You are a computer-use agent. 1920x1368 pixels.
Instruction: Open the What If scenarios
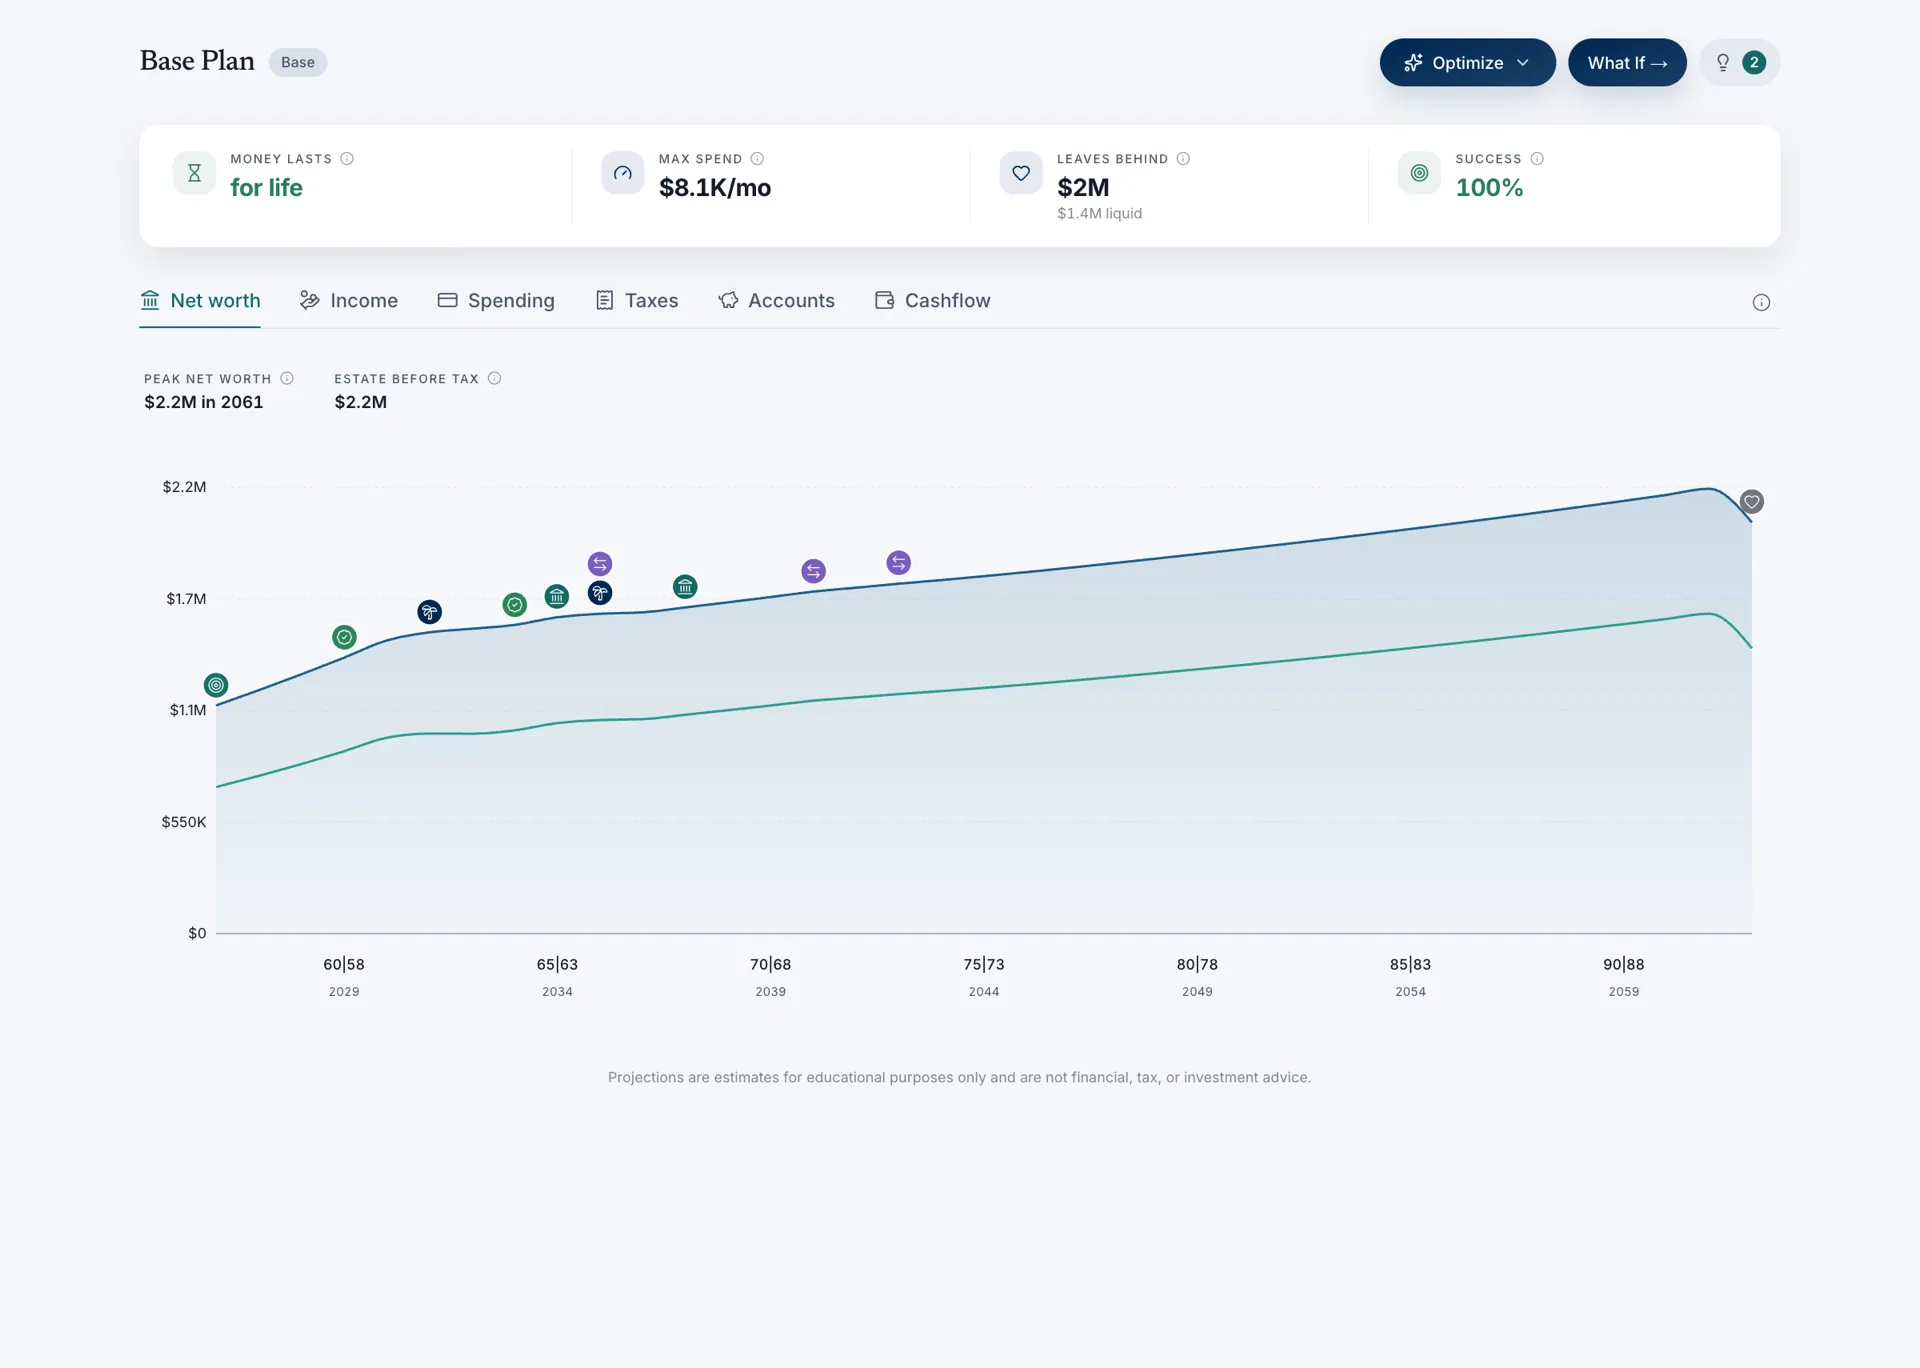(1627, 63)
